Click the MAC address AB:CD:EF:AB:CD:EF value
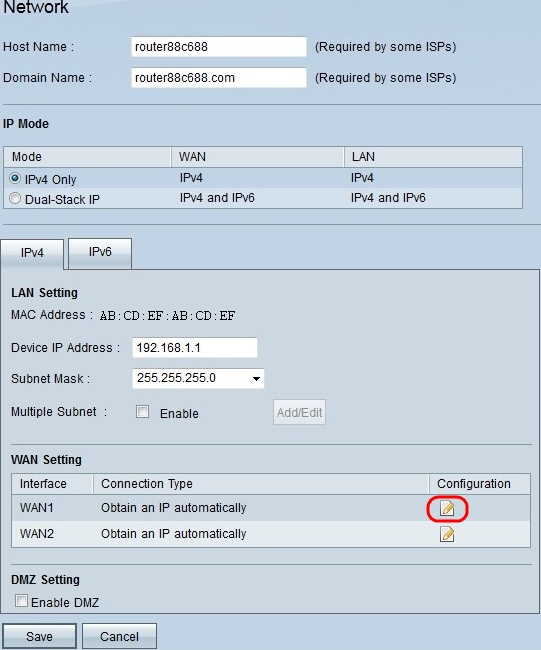Viewport: 541px width, 650px height. tap(167, 316)
